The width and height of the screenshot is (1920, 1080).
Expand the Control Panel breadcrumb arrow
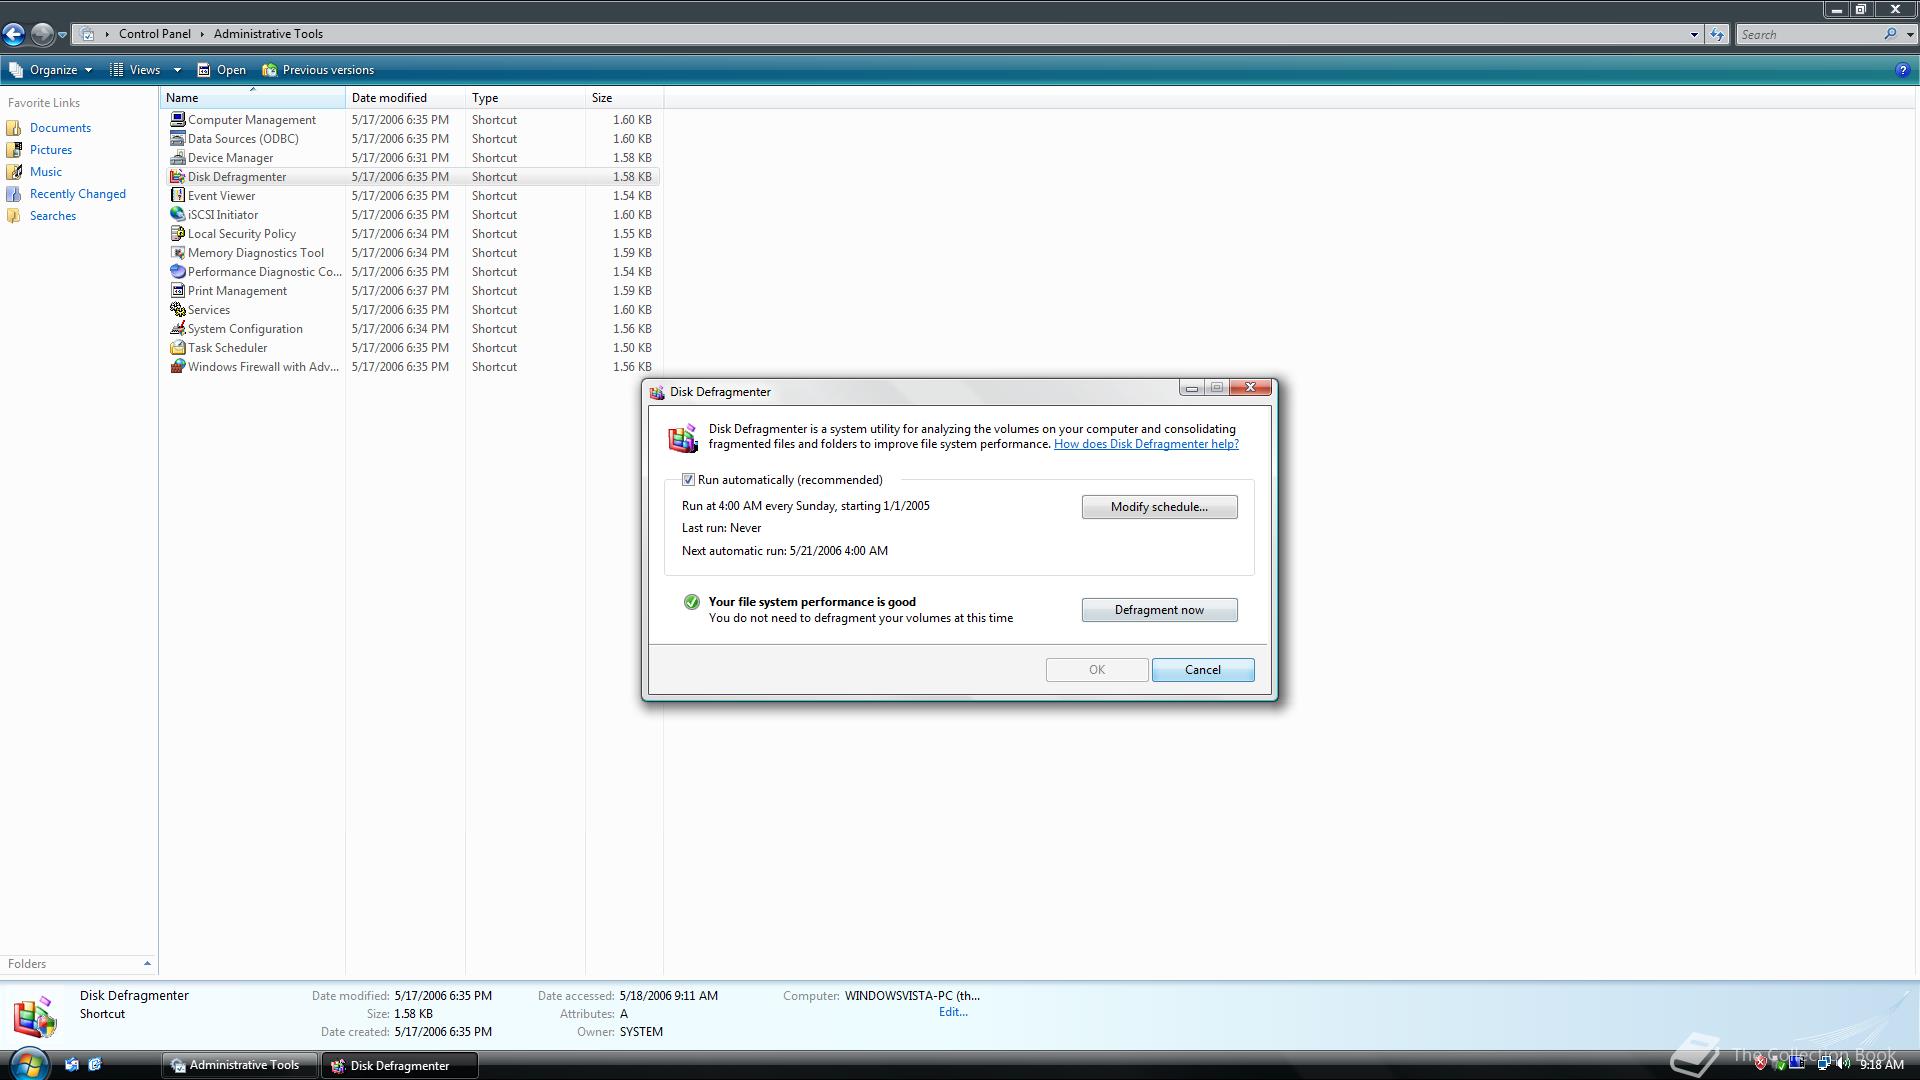point(202,34)
